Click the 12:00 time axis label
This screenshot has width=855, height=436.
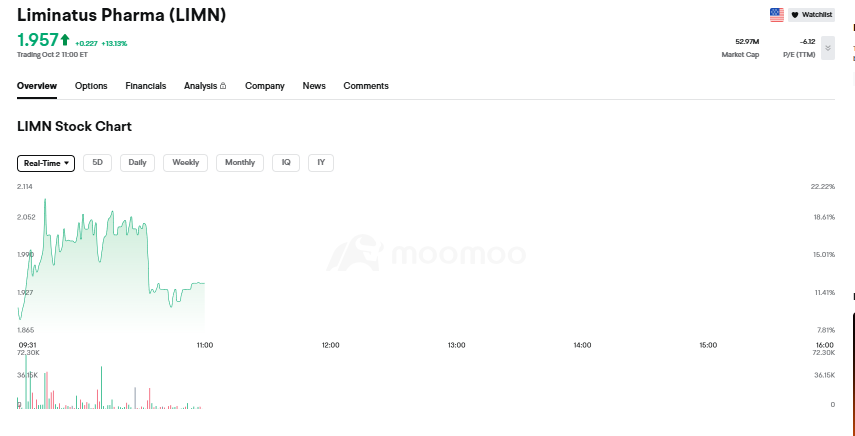(x=330, y=345)
